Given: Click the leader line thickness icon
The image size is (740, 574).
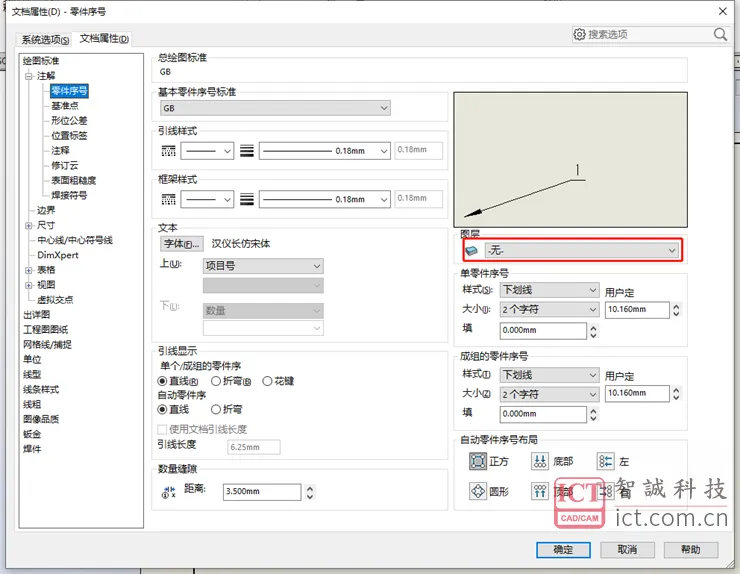Looking at the screenshot, I should click(x=247, y=151).
